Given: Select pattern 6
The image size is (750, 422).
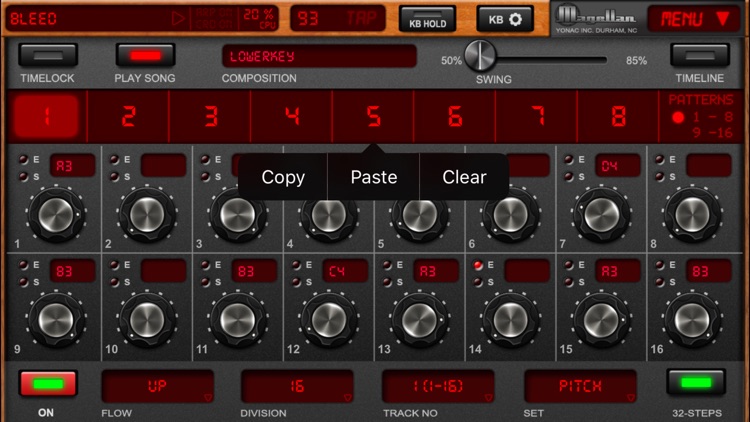Looking at the screenshot, I should click(455, 116).
